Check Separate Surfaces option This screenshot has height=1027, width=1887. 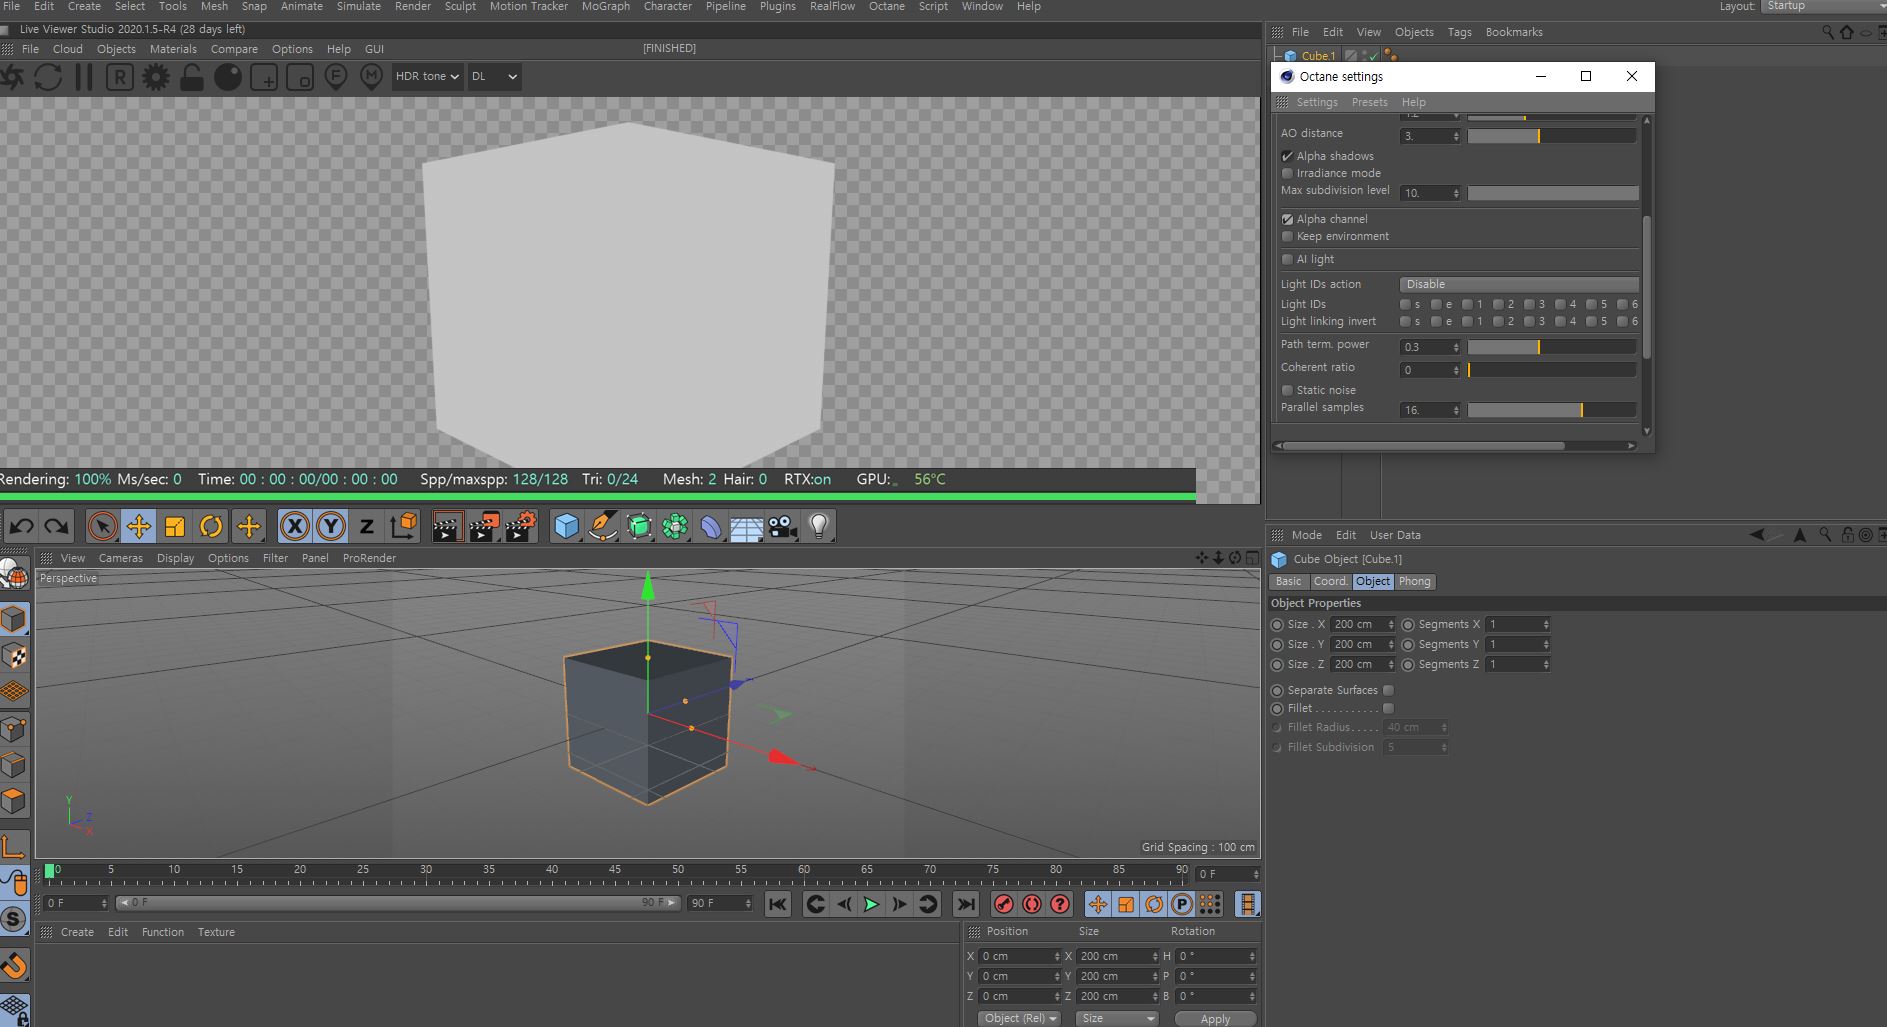click(1388, 690)
